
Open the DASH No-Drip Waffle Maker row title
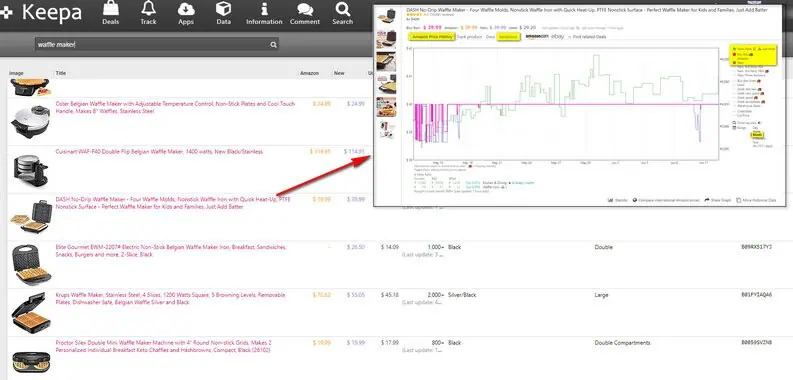pos(173,203)
